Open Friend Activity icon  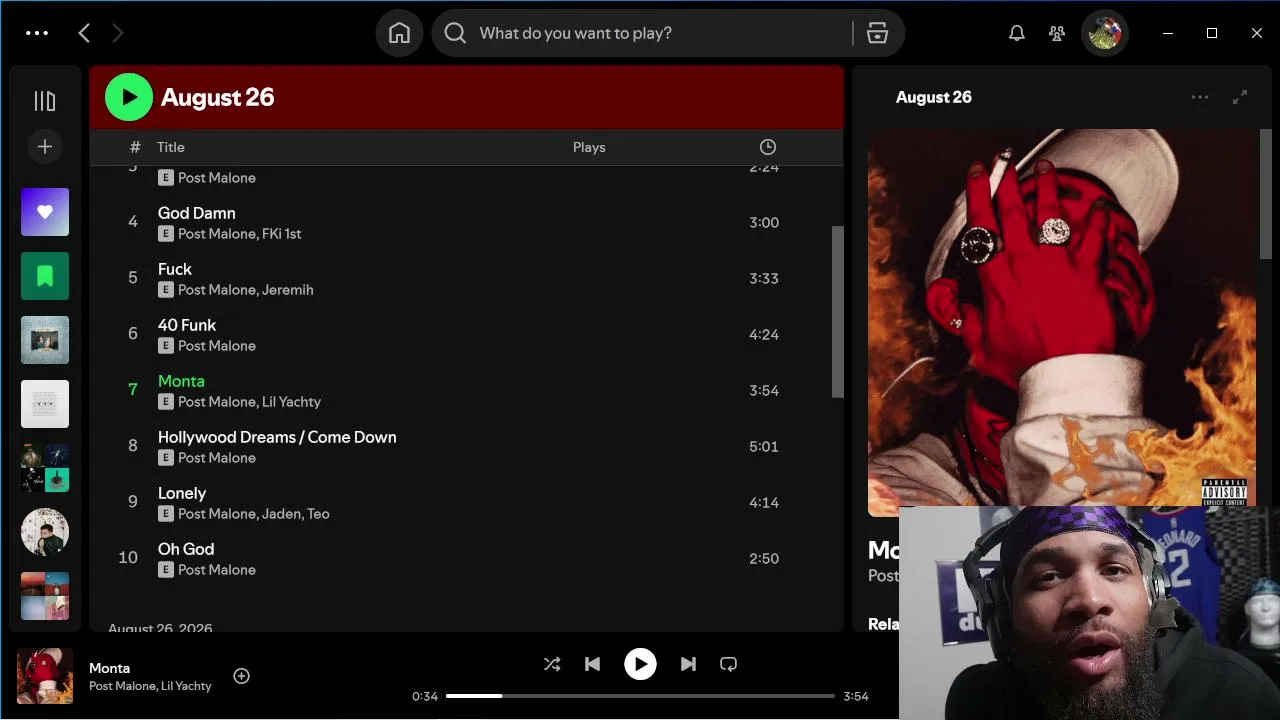(x=1057, y=33)
